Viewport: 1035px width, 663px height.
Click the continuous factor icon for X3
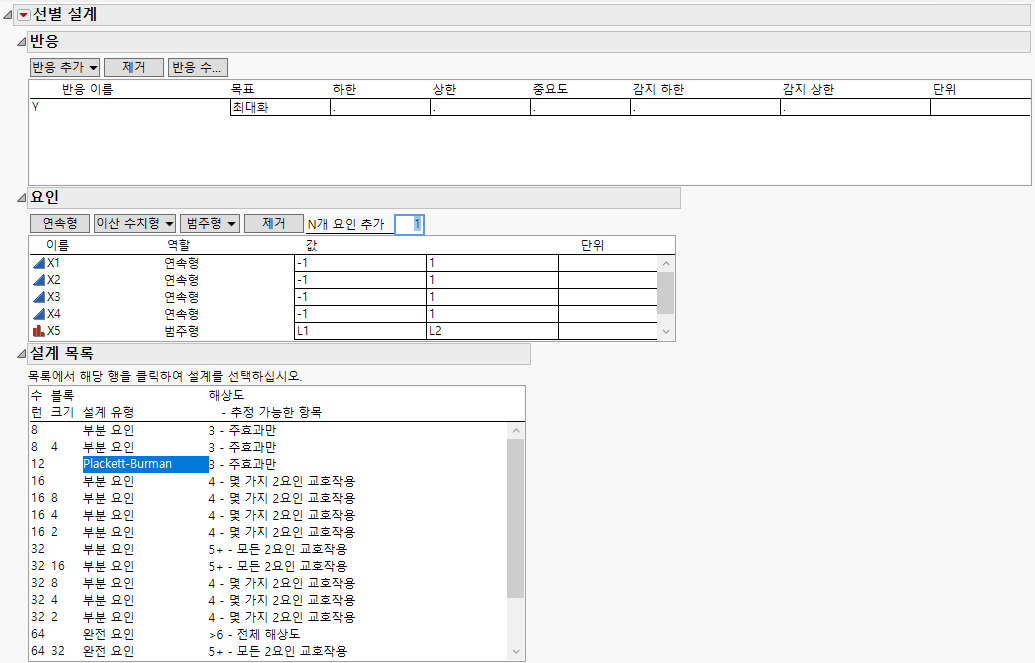39,297
